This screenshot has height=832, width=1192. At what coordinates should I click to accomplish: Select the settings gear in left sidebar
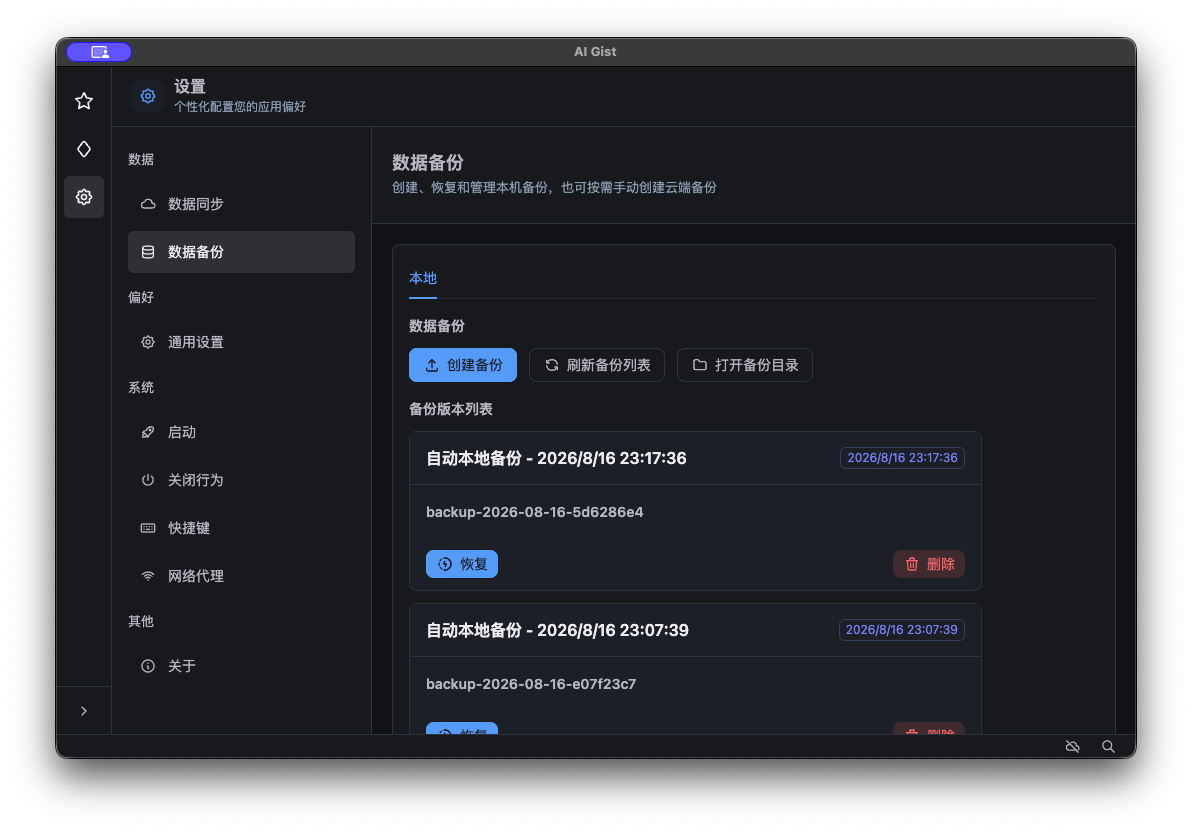point(84,197)
